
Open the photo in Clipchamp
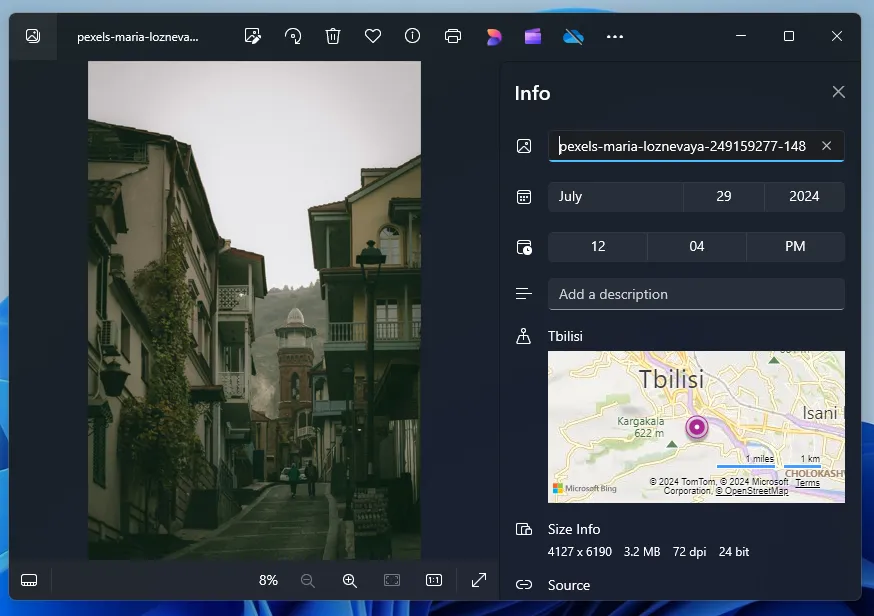[532, 36]
